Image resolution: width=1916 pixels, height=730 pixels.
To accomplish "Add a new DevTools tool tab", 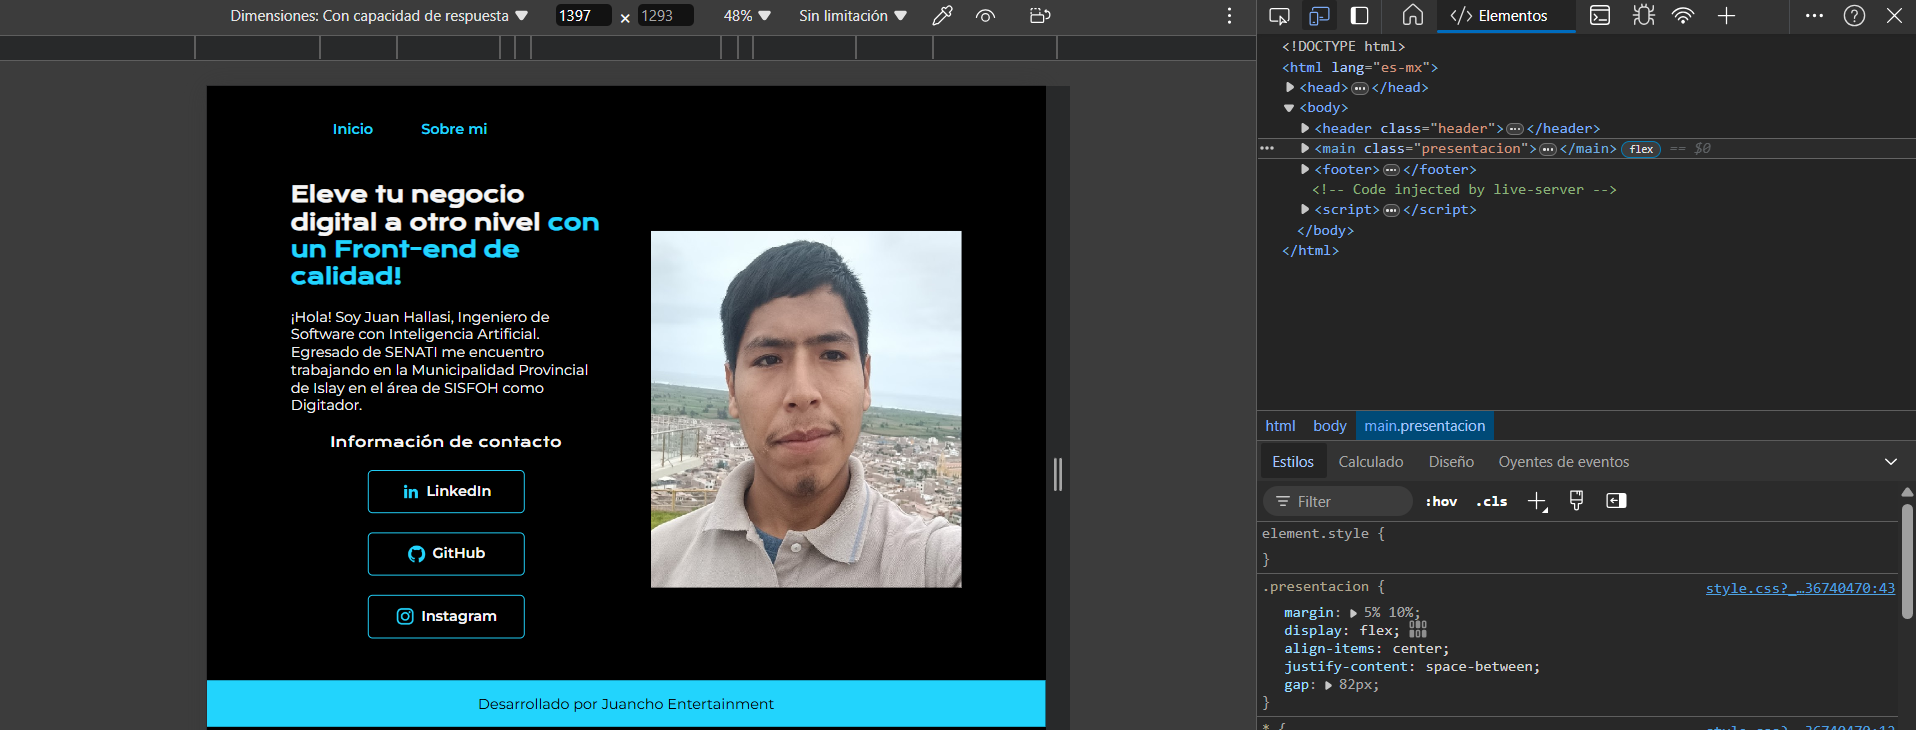I will (1726, 15).
